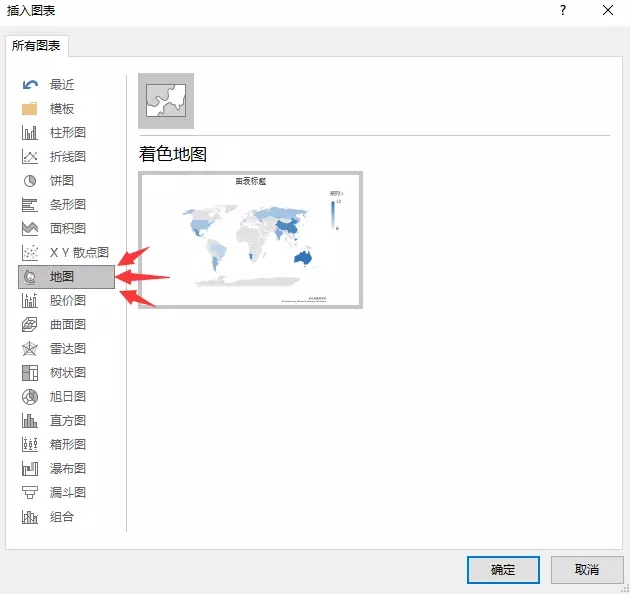The width and height of the screenshot is (630, 594).
Task: Select the 旭日图 sunburst chart icon
Action: (x=30, y=397)
